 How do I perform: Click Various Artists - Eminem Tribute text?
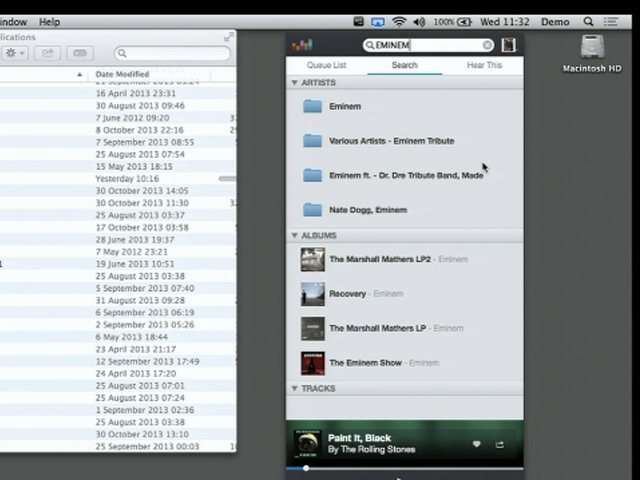click(x=391, y=141)
